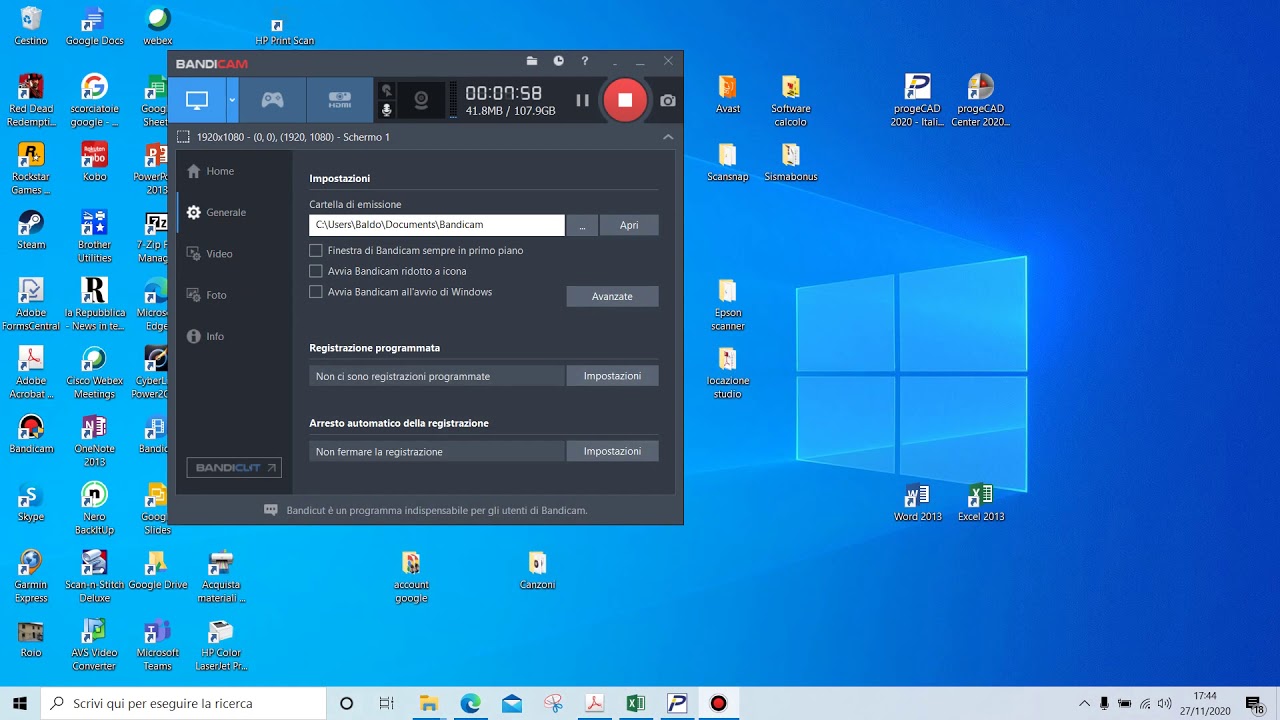Image resolution: width=1280 pixels, height=720 pixels.
Task: Open Task View from the taskbar
Action: (387, 703)
